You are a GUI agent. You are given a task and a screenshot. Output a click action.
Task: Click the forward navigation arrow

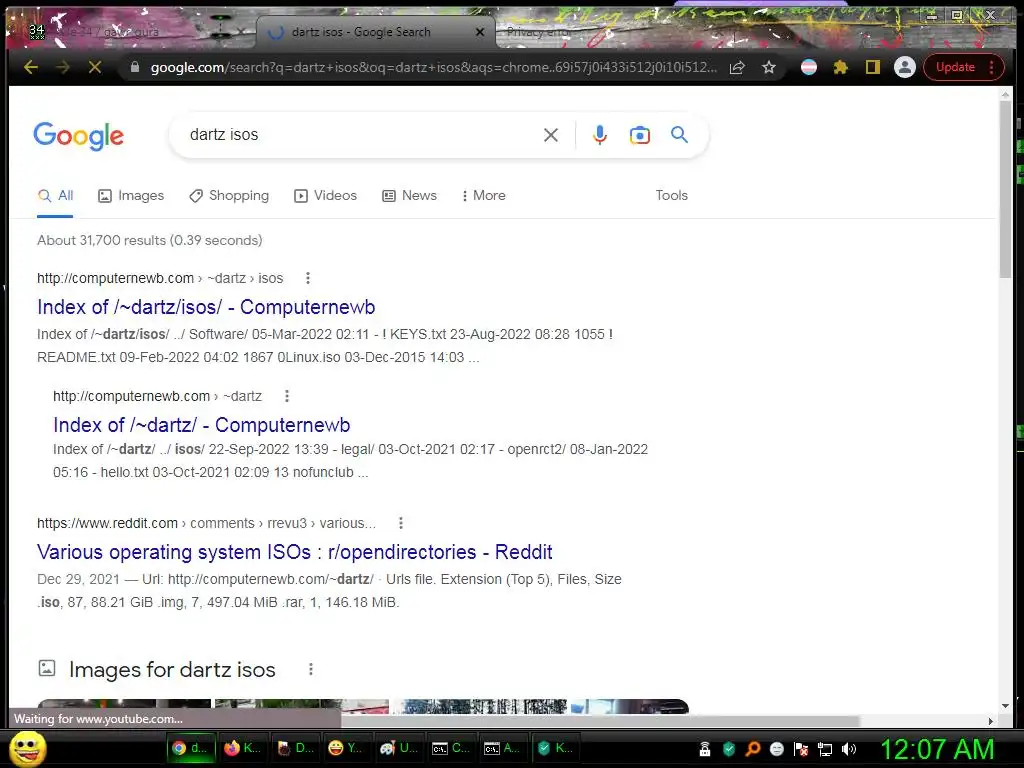[x=63, y=67]
